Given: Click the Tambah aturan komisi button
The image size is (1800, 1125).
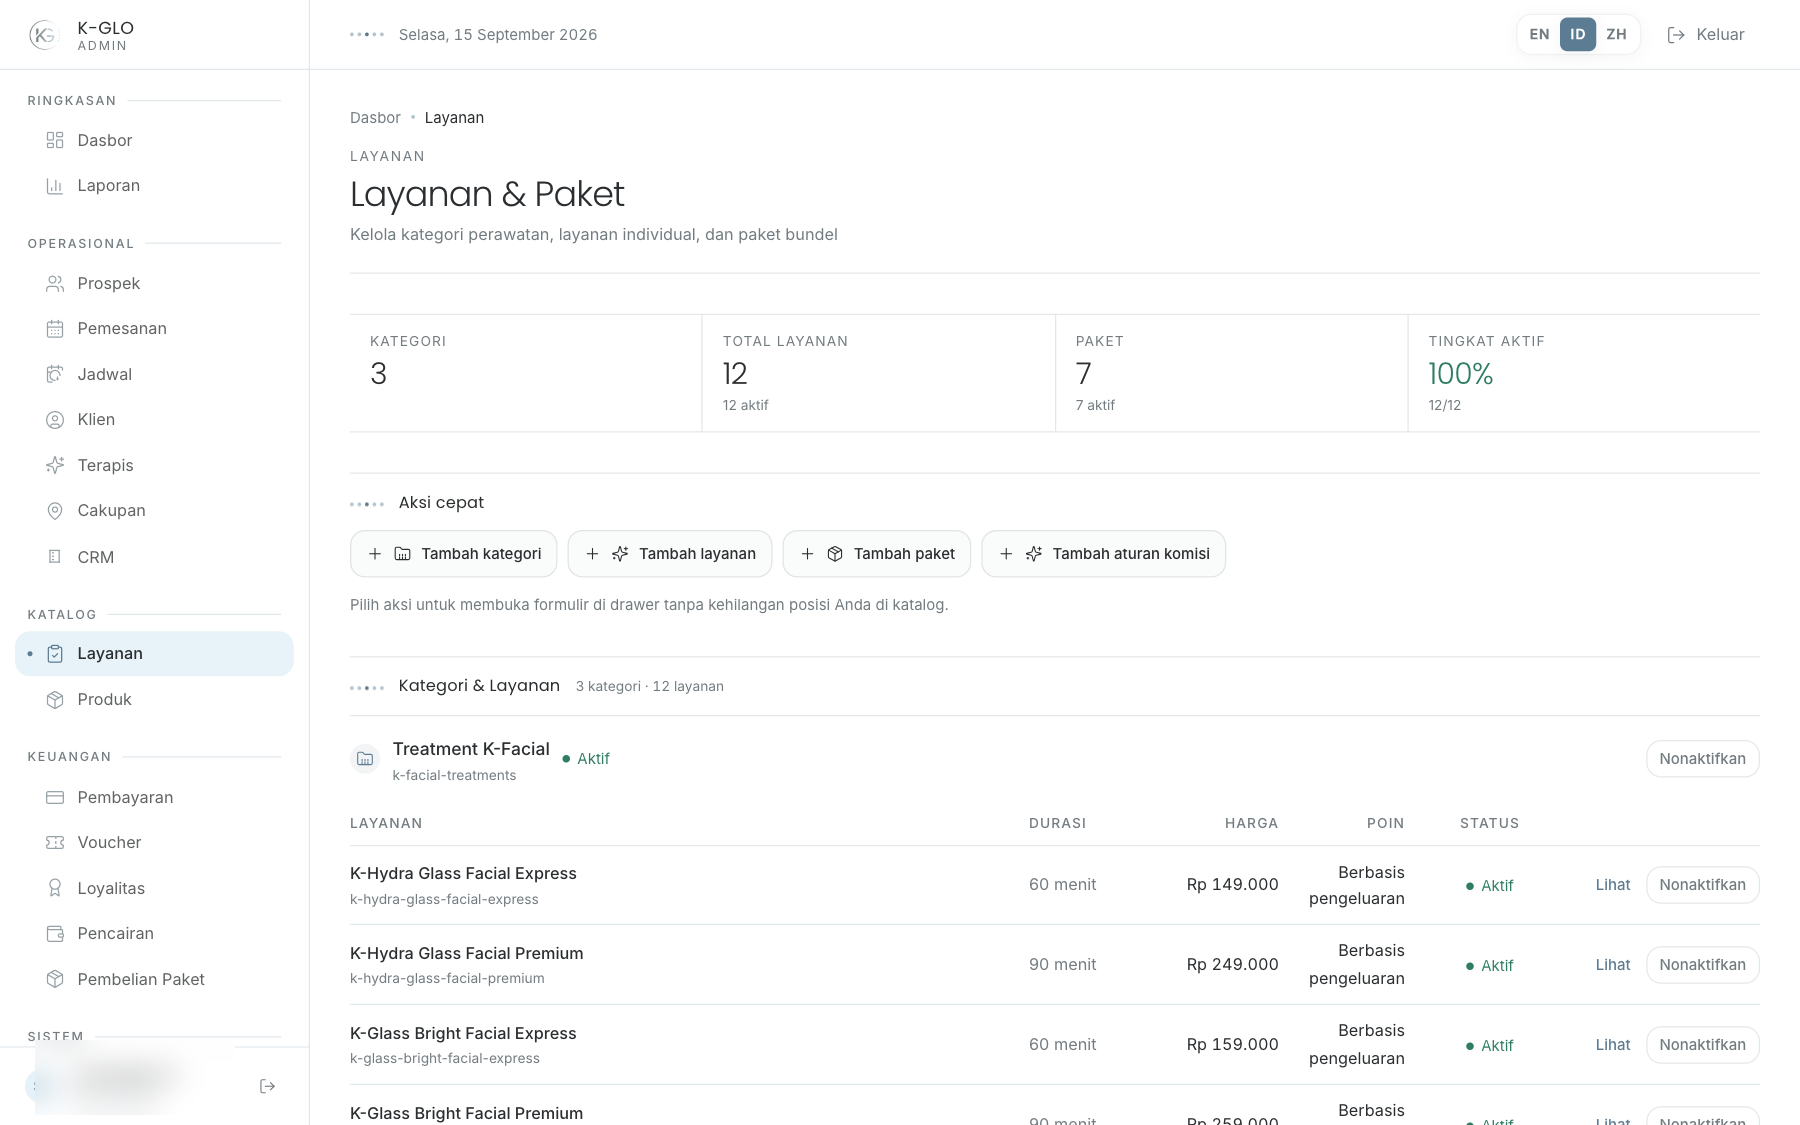Looking at the screenshot, I should tap(1104, 554).
